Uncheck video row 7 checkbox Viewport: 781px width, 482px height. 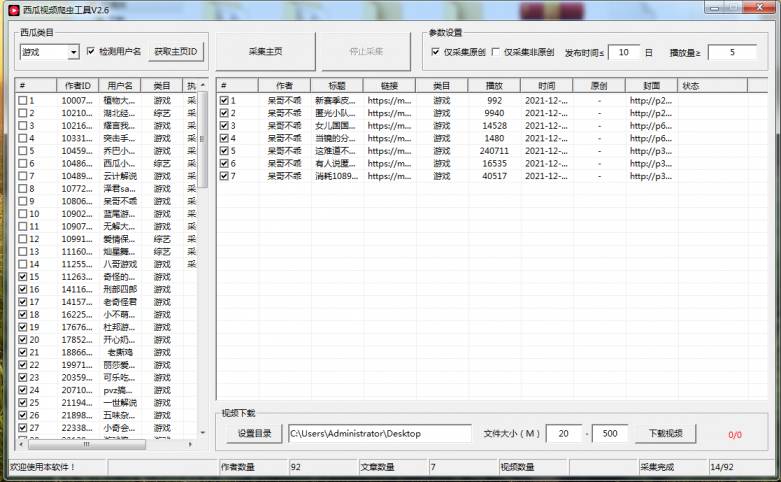tap(224, 176)
